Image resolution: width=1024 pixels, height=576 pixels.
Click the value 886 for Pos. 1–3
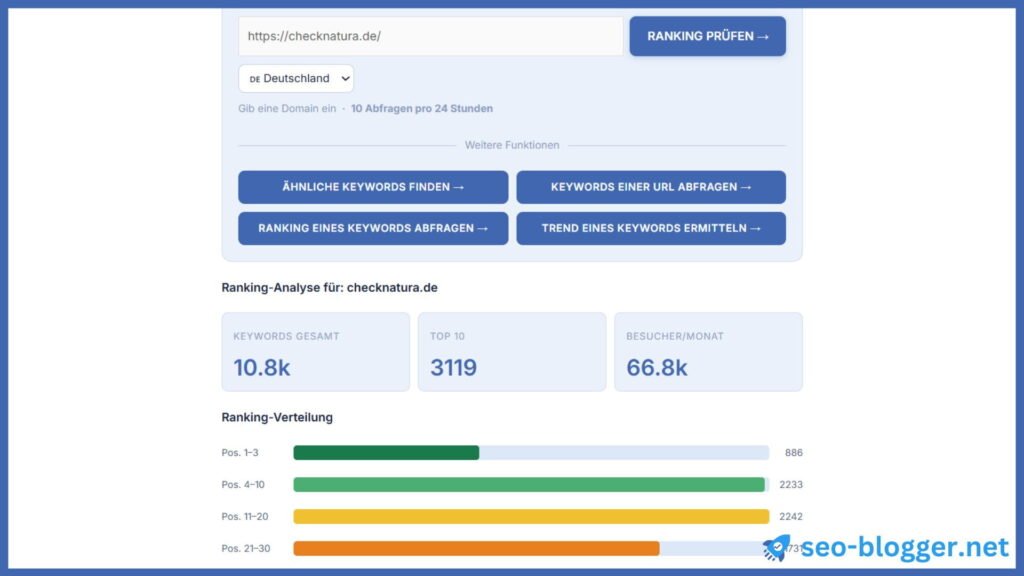click(793, 453)
